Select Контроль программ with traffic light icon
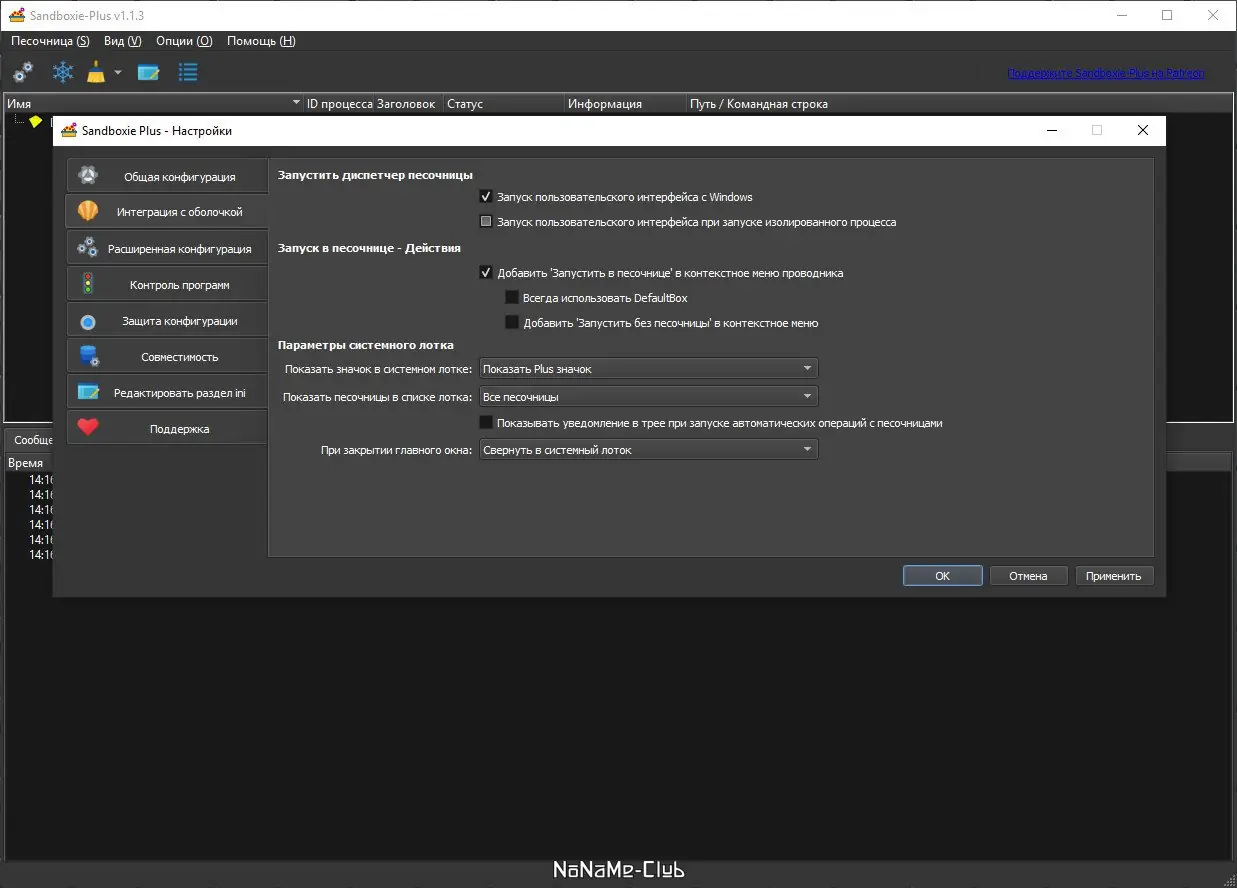Viewport: 1237px width, 888px height. (x=167, y=284)
